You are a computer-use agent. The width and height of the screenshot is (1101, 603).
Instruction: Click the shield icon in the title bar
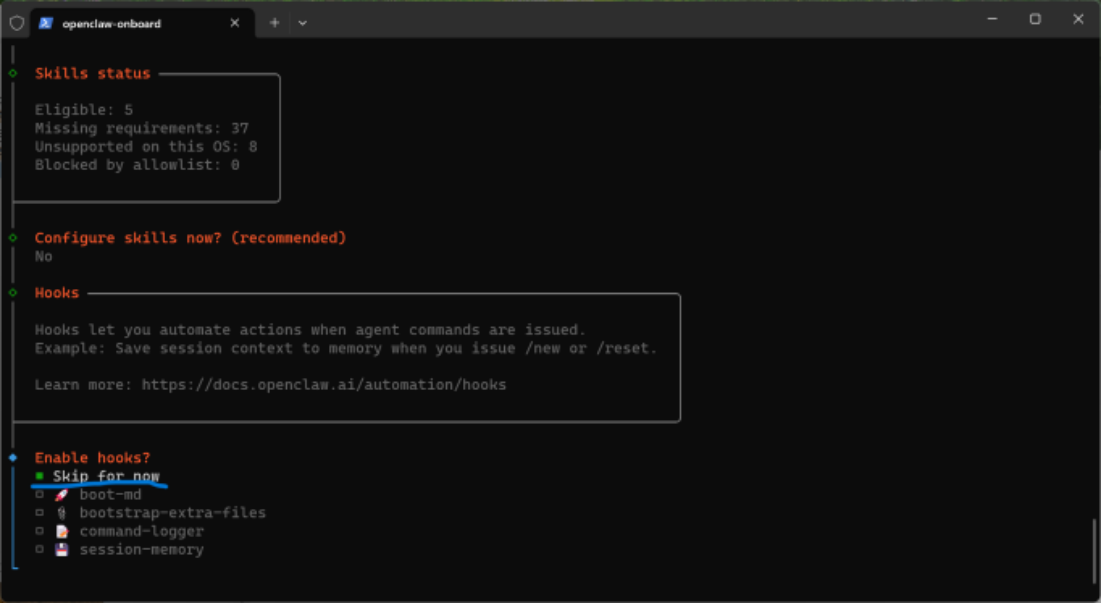point(16,22)
